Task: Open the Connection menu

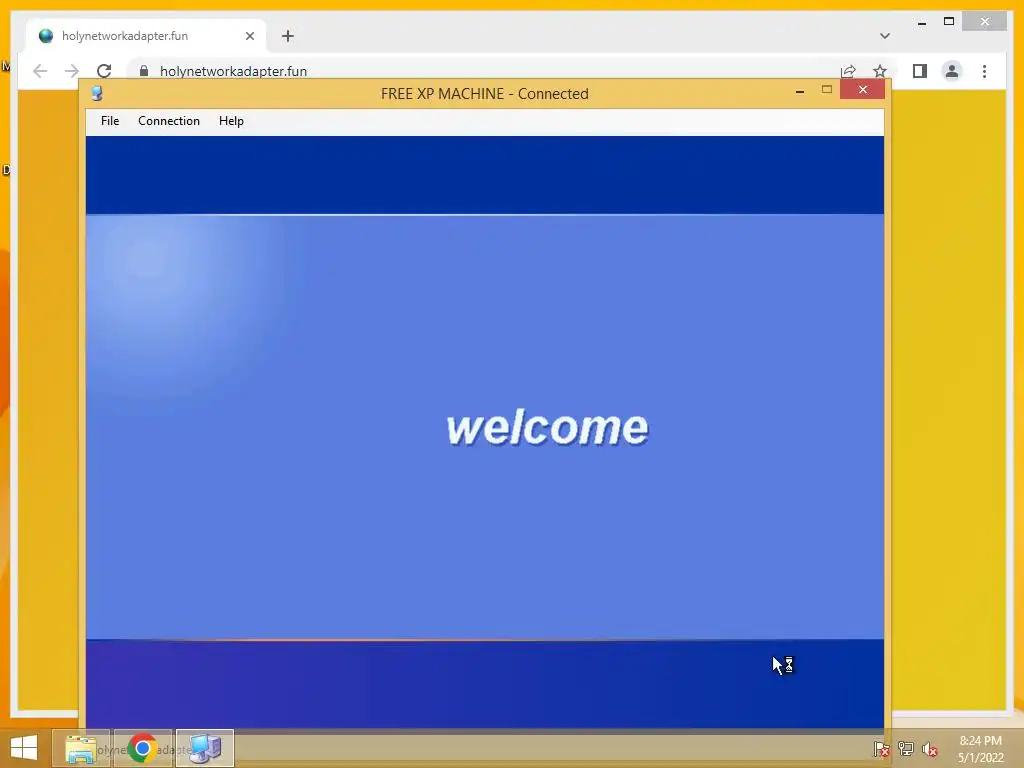Action: pyautogui.click(x=168, y=121)
